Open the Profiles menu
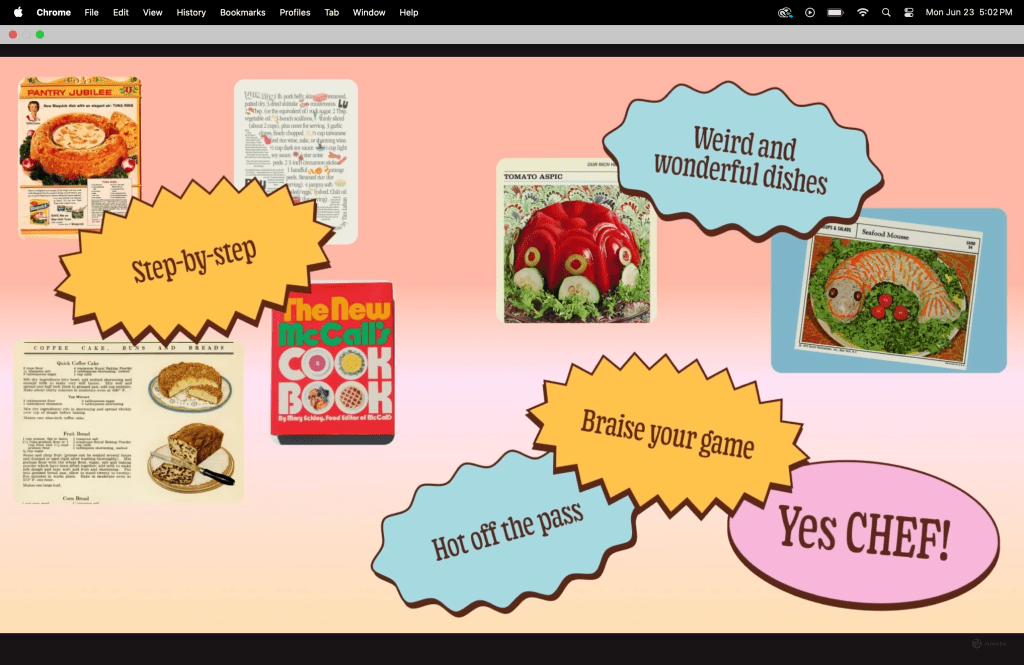The height and width of the screenshot is (665, 1024). click(x=295, y=12)
